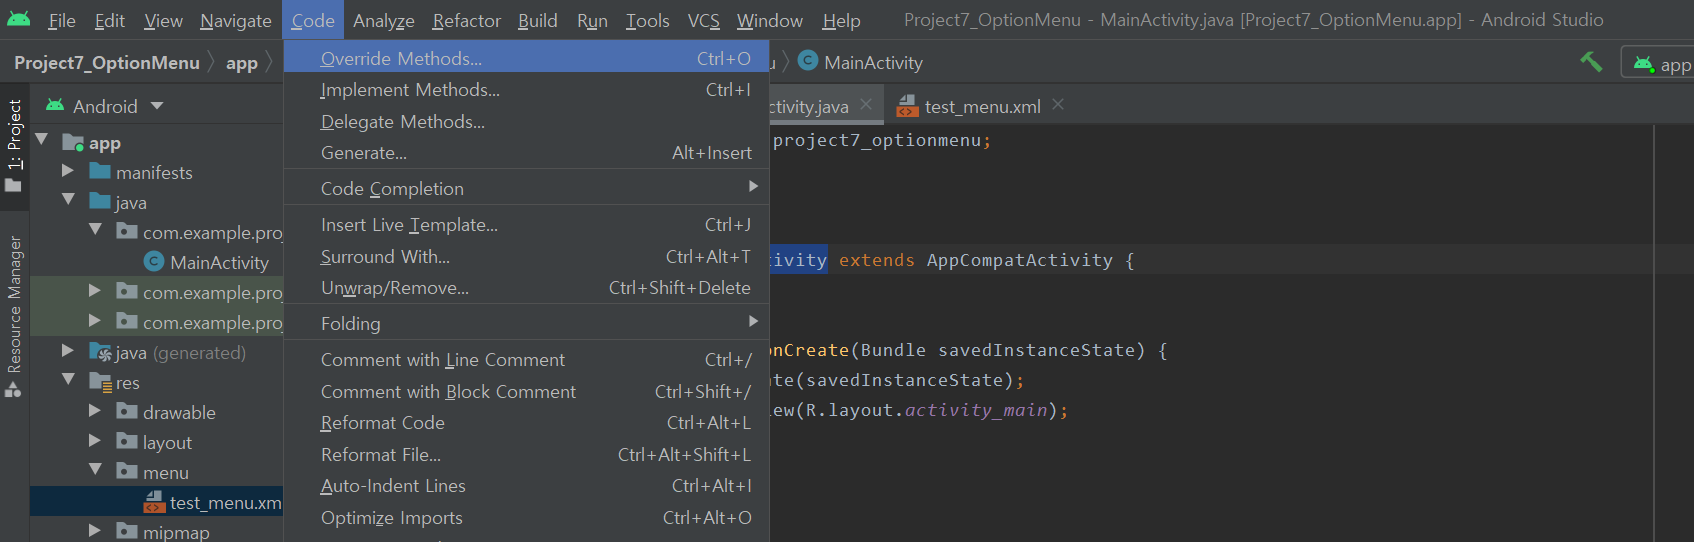The height and width of the screenshot is (542, 1694).
Task: Open the File menu
Action: [62, 20]
